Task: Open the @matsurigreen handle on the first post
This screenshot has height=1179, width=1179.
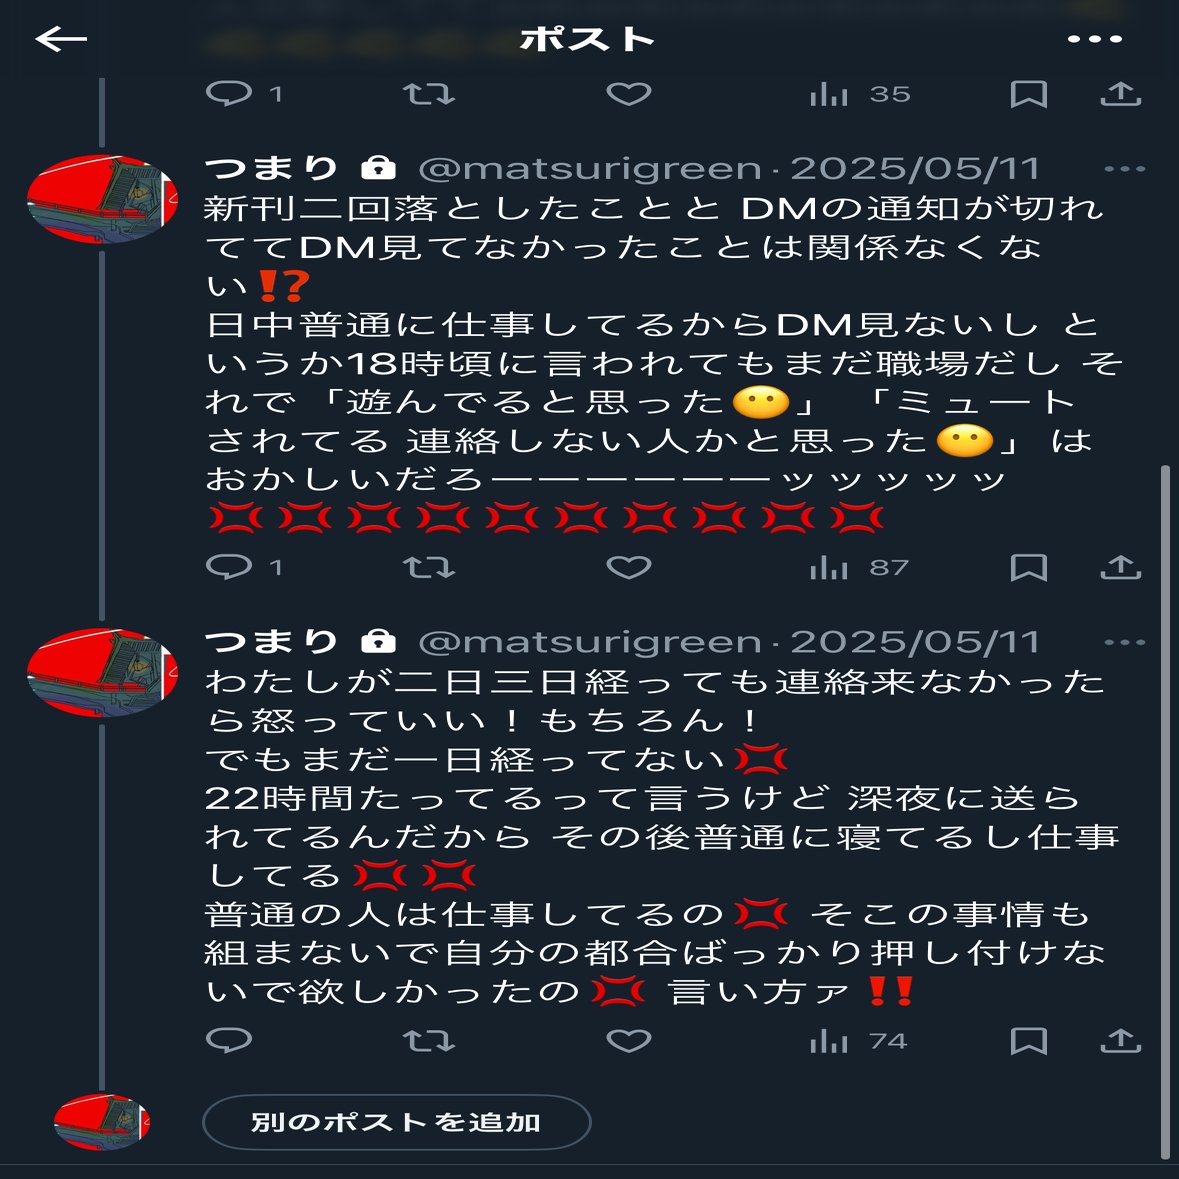Action: (590, 168)
